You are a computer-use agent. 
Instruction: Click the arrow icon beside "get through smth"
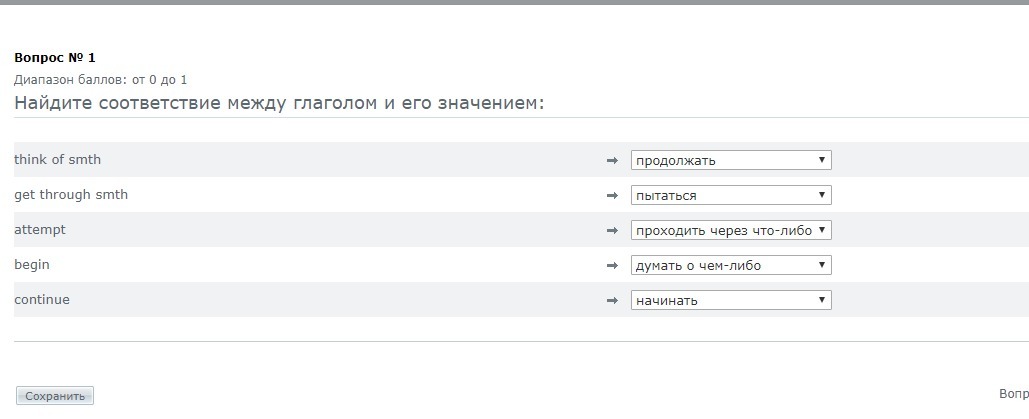point(613,195)
